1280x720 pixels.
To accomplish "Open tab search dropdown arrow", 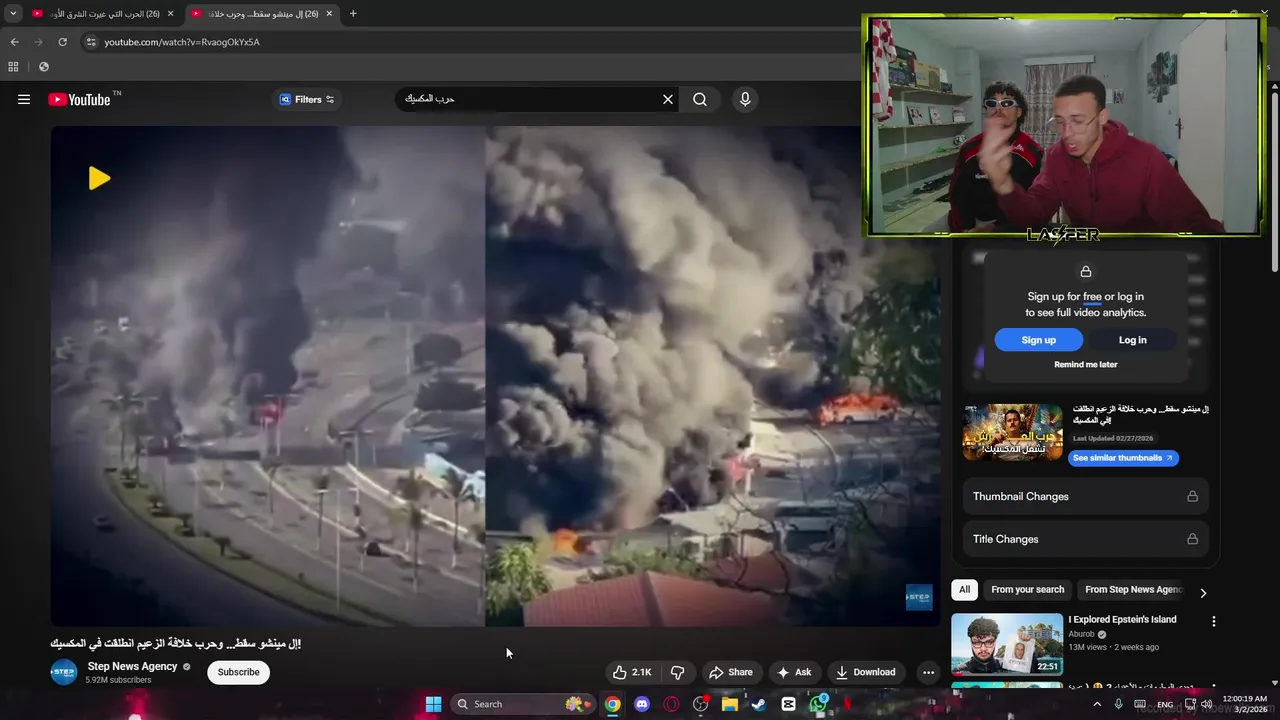I will 13,14.
